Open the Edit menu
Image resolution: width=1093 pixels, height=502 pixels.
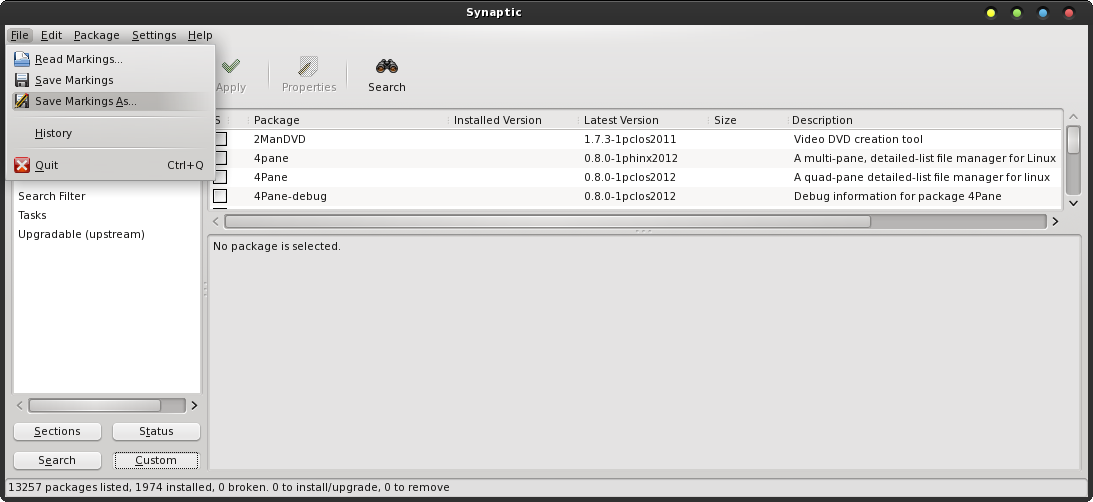[51, 35]
